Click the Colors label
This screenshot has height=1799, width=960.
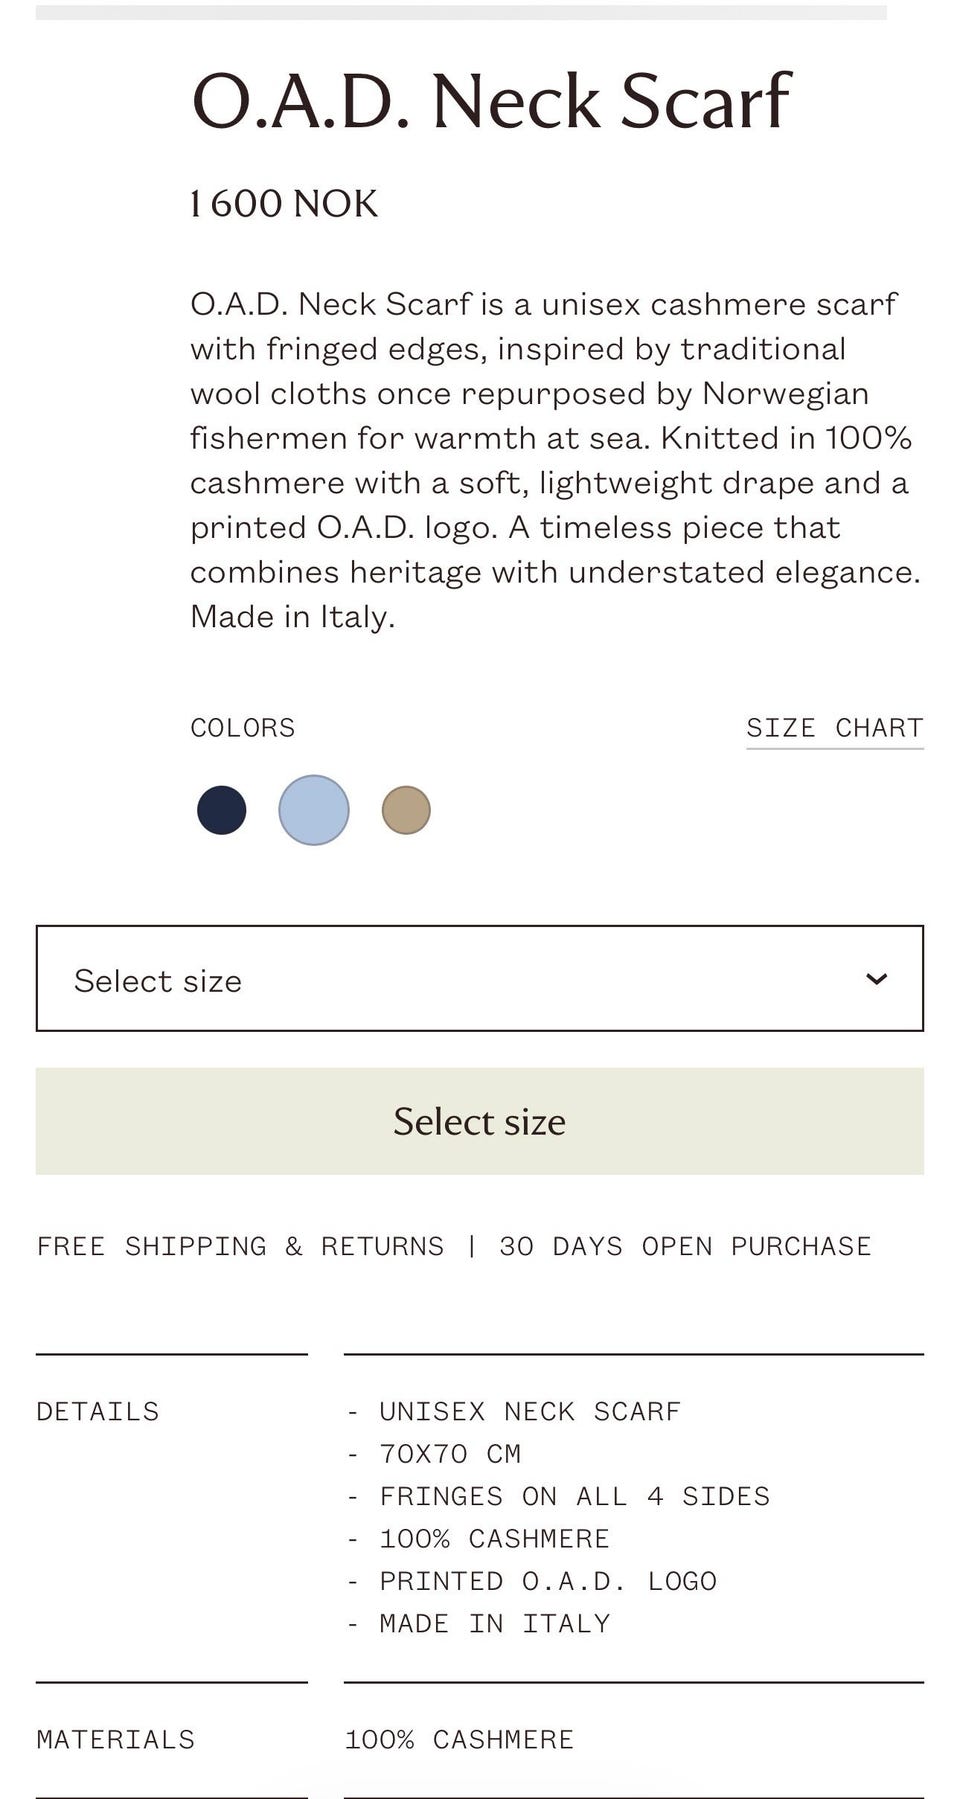click(243, 728)
